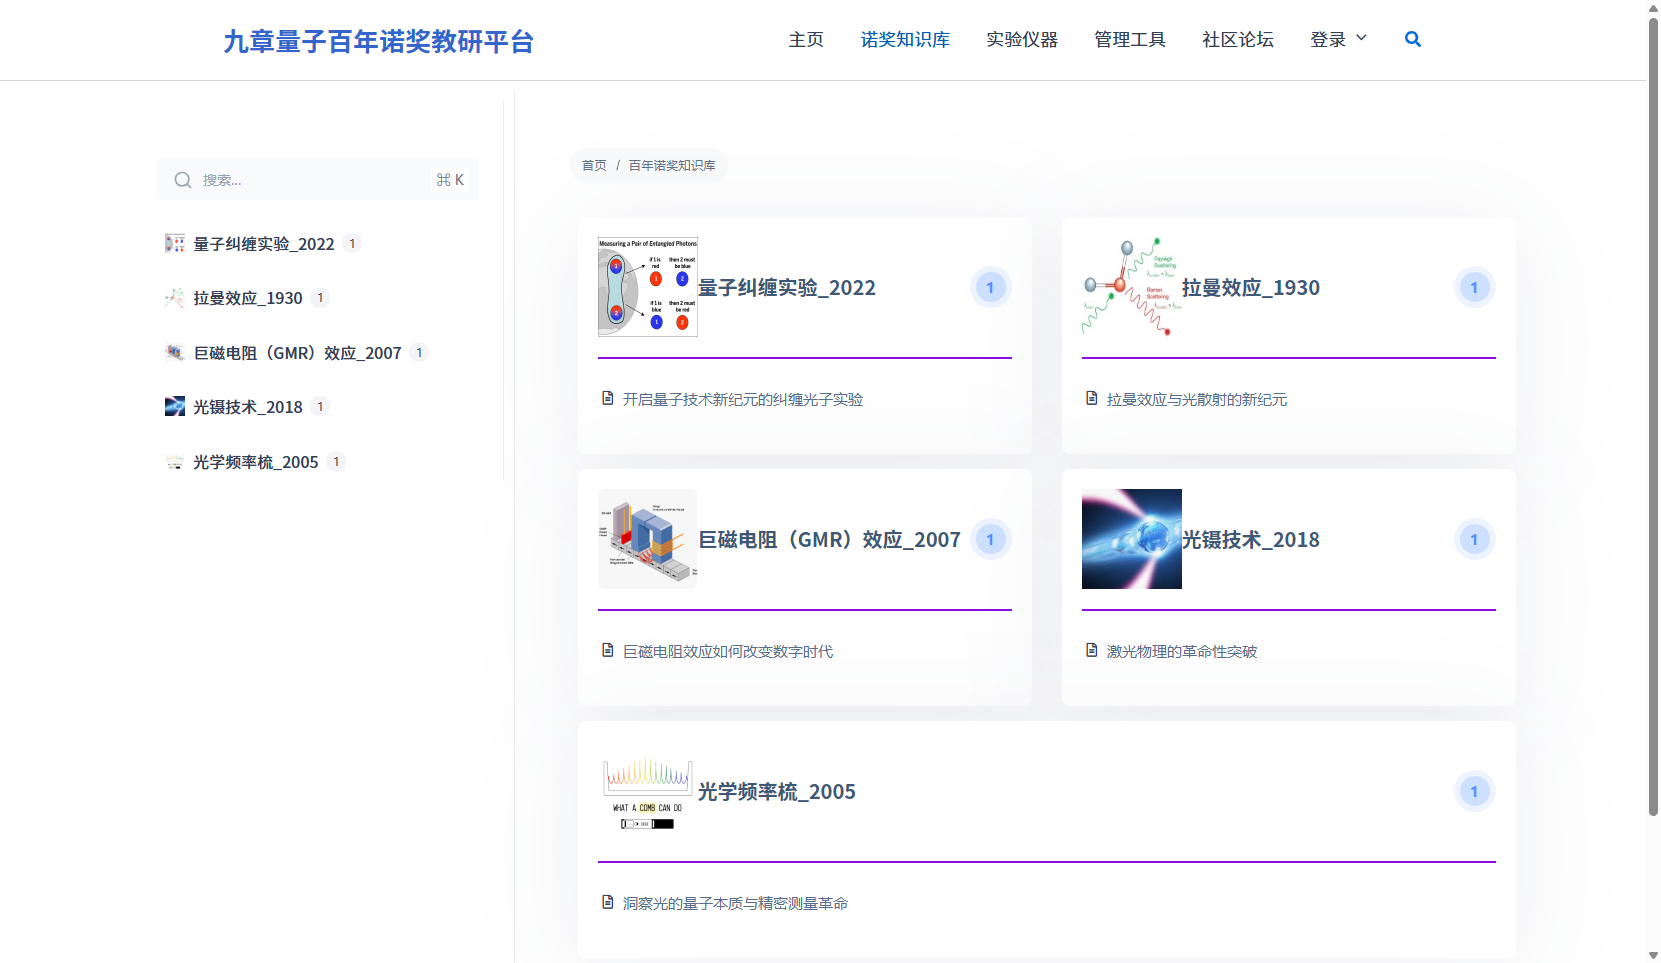Click the optical tweezers sidebar icon
This screenshot has height=963, width=1661.
[x=175, y=406]
